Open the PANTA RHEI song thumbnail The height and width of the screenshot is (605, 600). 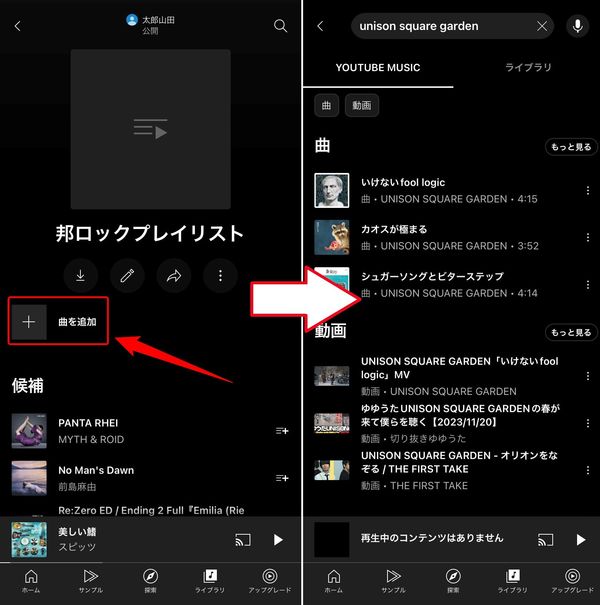point(29,431)
